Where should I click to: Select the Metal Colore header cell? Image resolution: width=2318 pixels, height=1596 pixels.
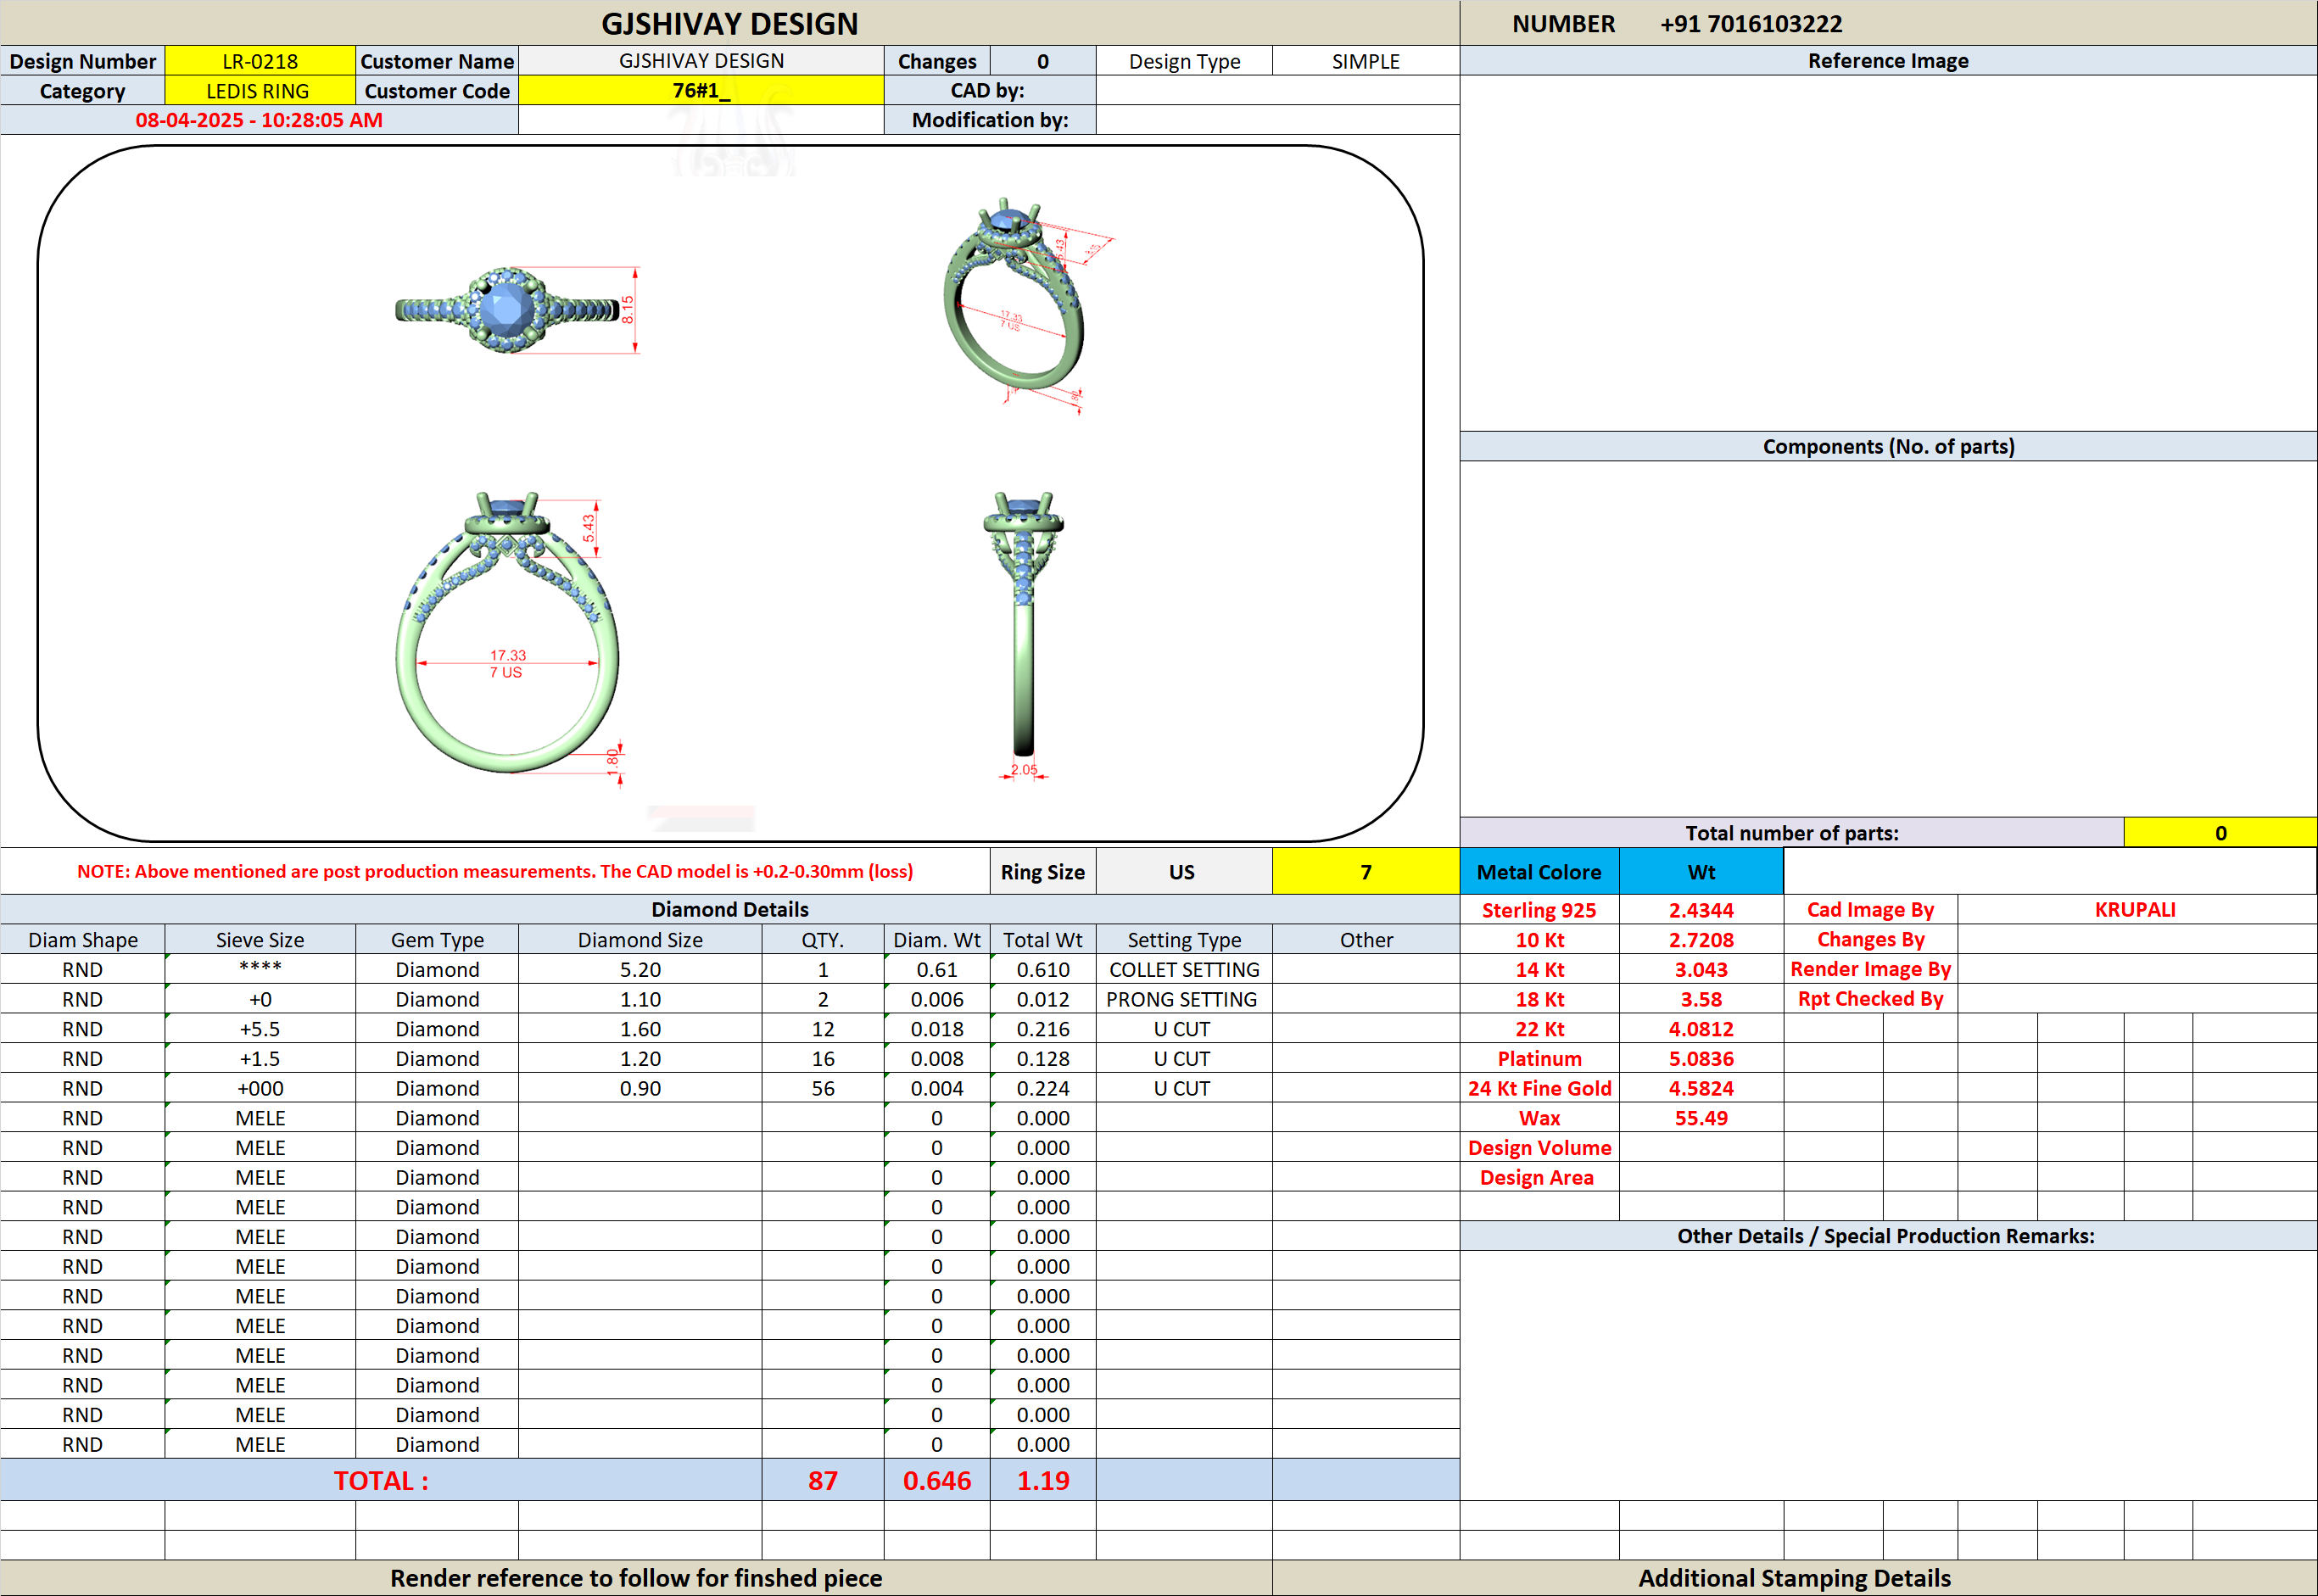pos(1539,872)
